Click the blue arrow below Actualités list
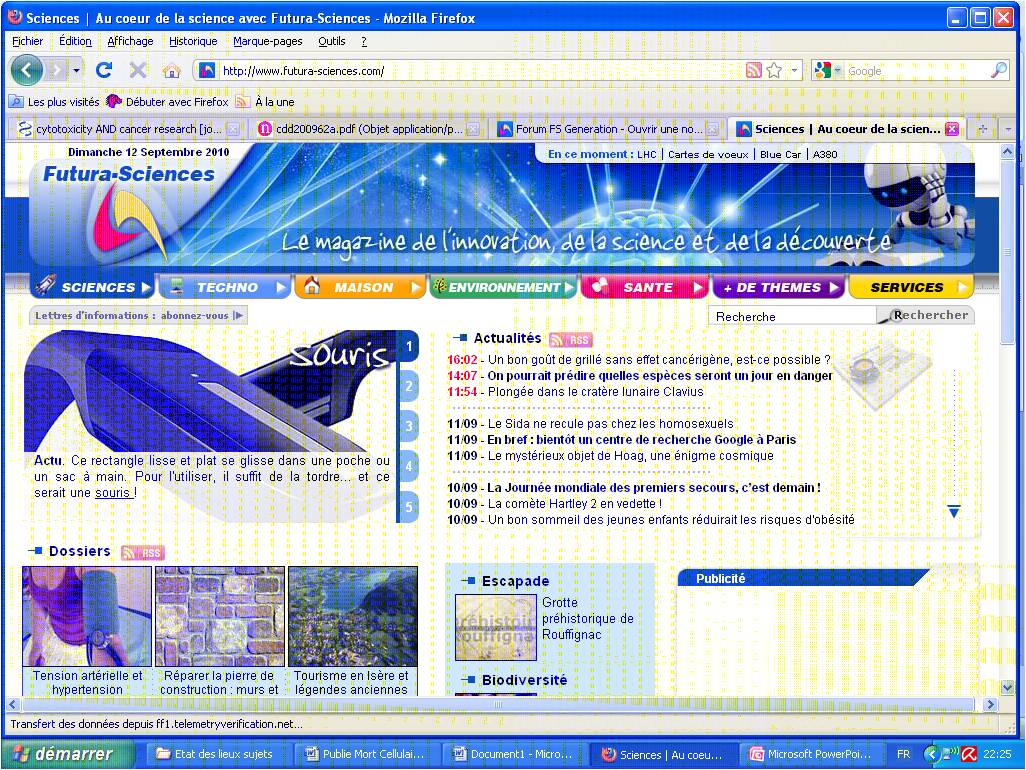This screenshot has height=770, width=1026. 954,512
